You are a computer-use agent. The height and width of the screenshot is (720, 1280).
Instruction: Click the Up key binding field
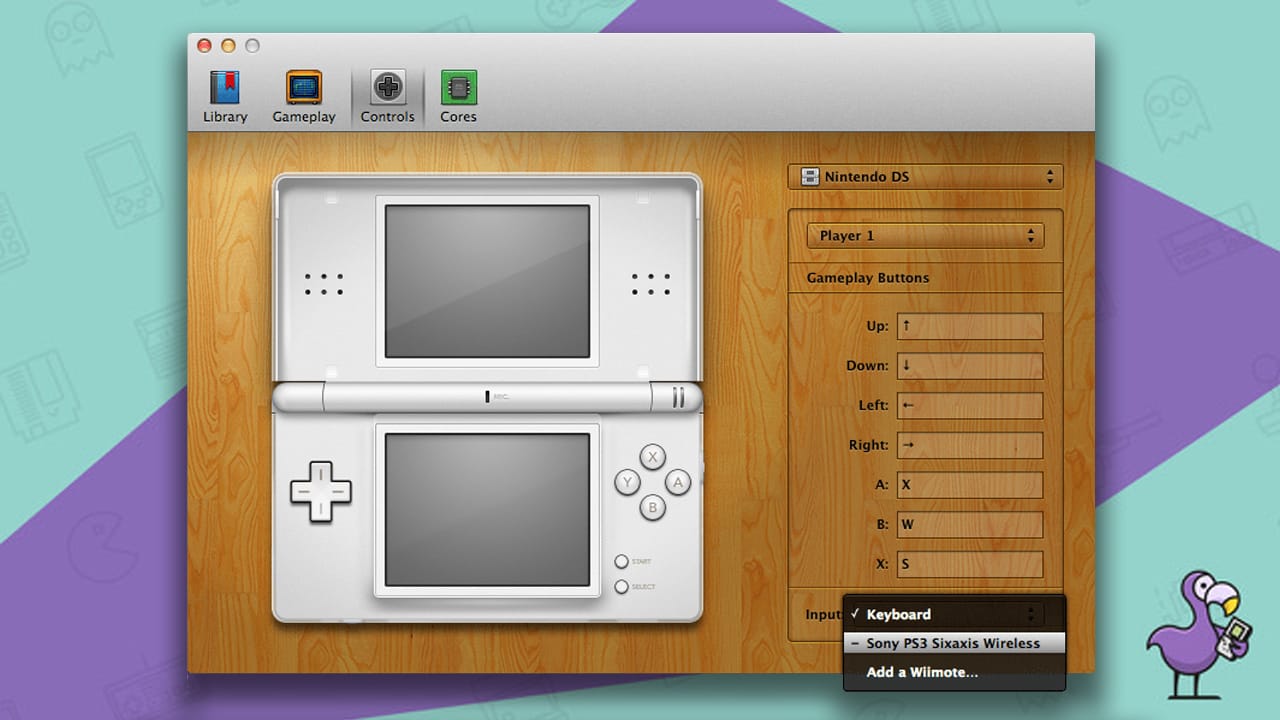click(970, 326)
